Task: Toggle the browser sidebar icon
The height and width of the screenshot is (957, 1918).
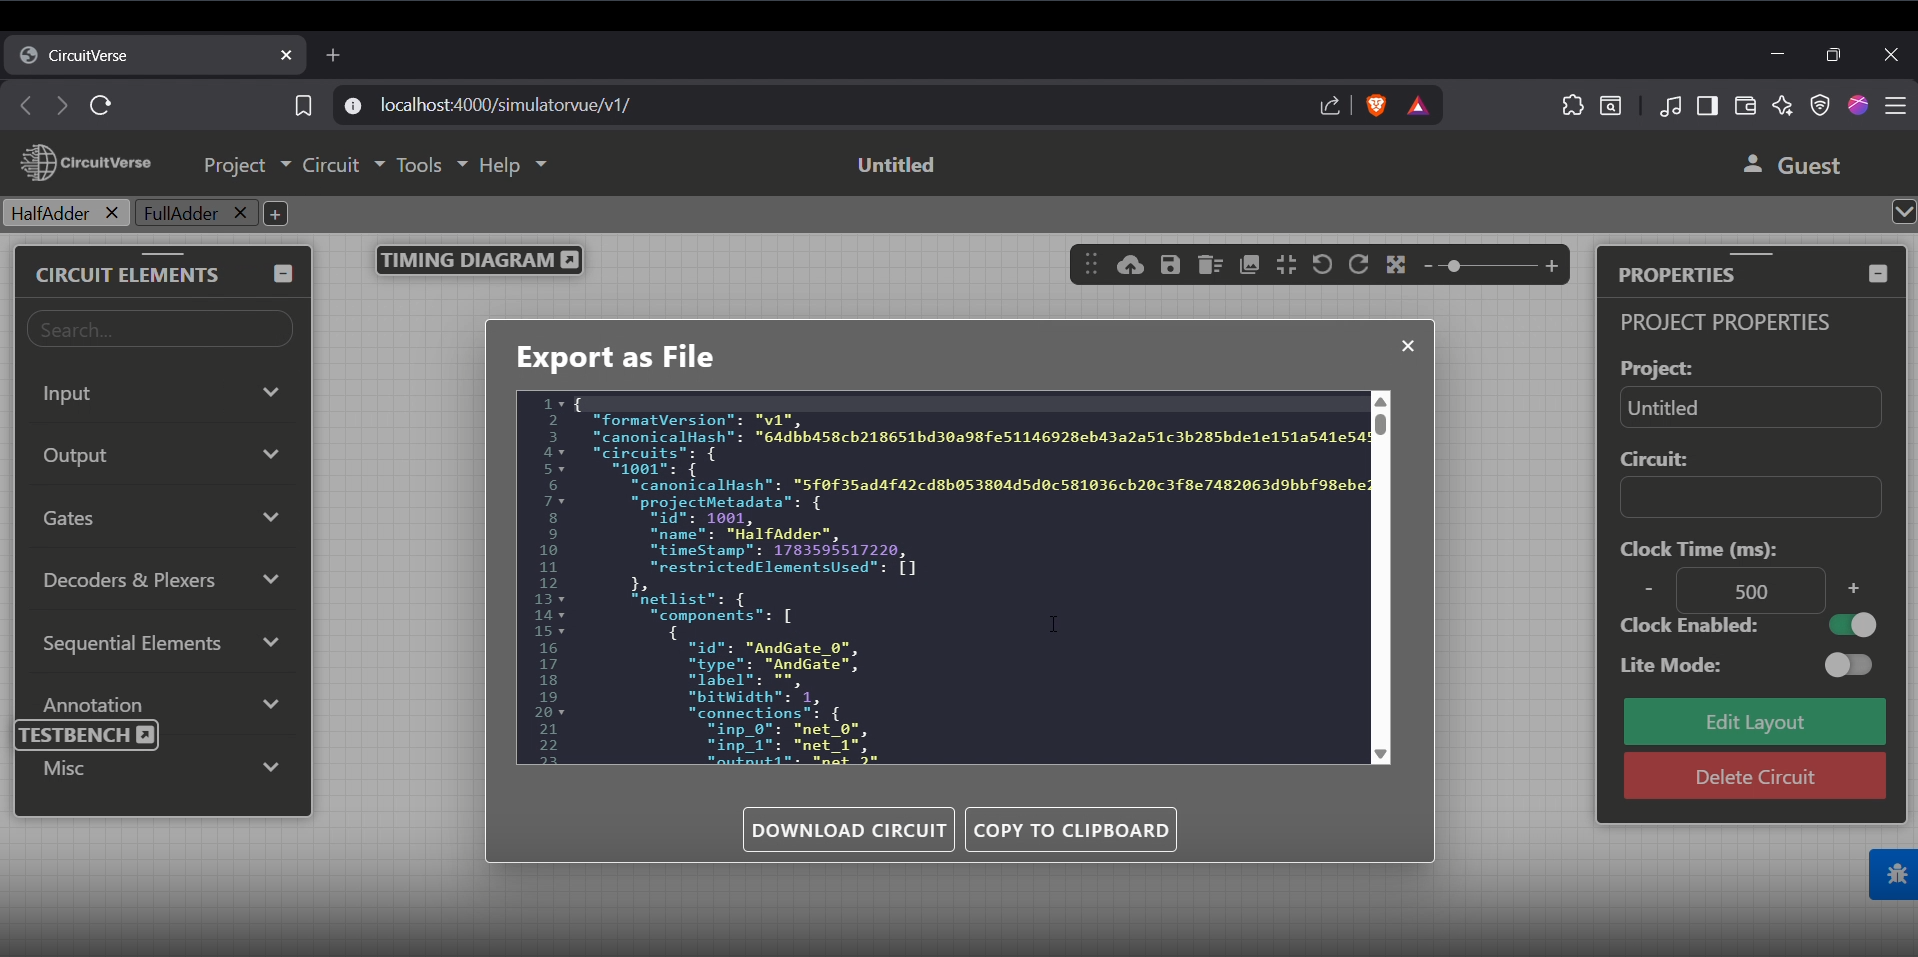Action: (x=1708, y=106)
